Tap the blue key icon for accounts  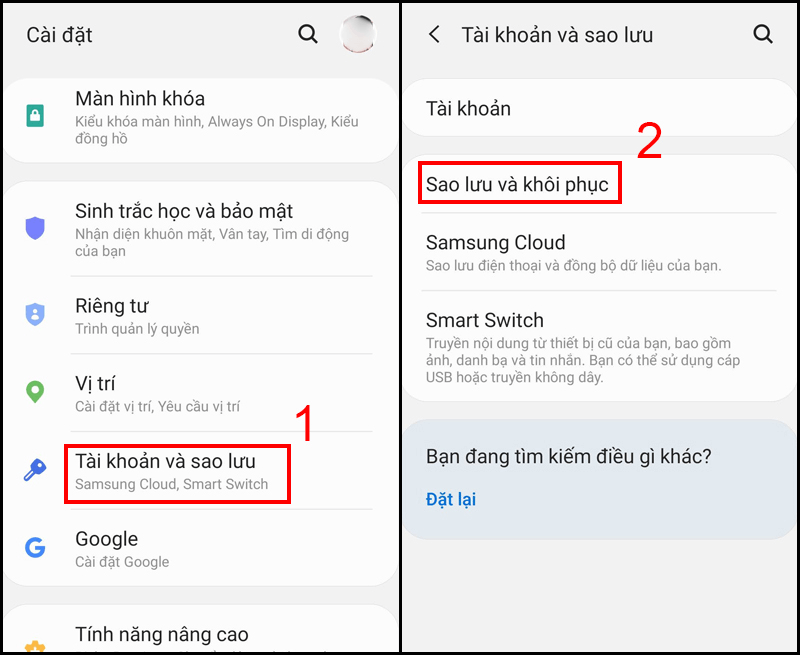pos(35,469)
